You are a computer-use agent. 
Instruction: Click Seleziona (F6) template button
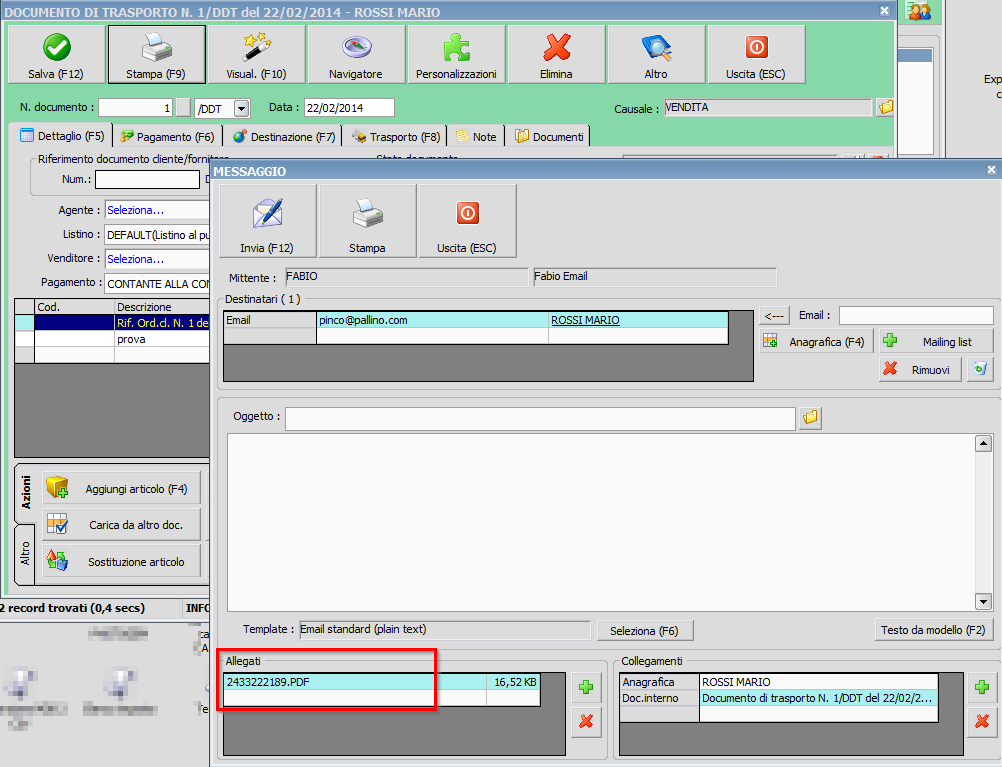point(645,630)
